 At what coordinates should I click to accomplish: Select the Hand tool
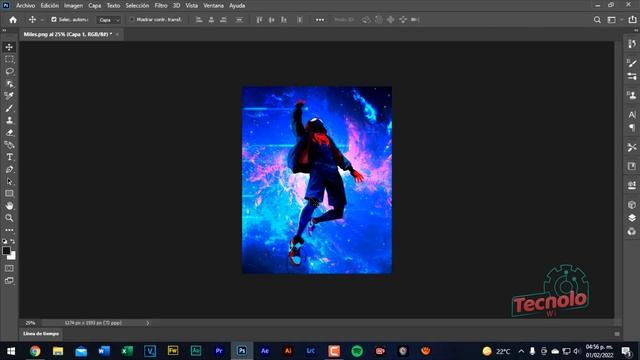[x=9, y=206]
